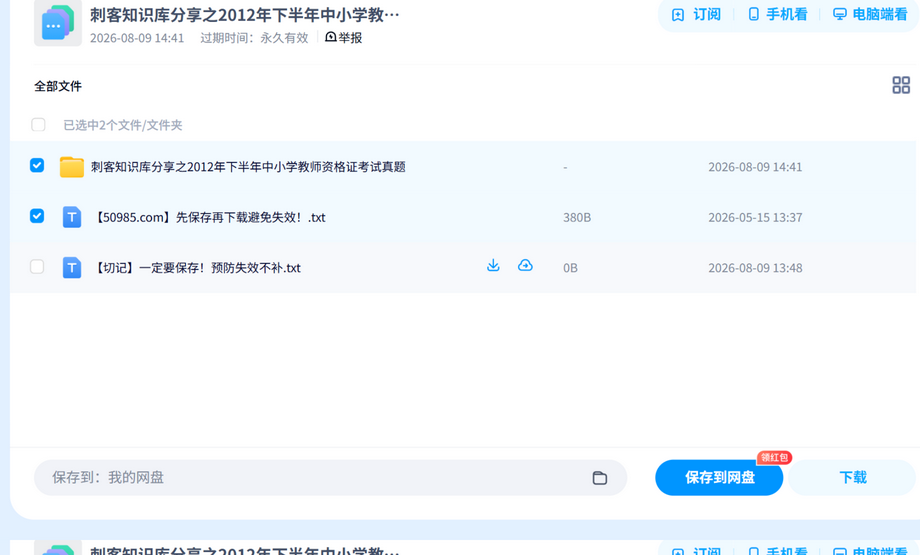
Task: Click the 保存到：我的网盘 destination field
Action: (330, 478)
